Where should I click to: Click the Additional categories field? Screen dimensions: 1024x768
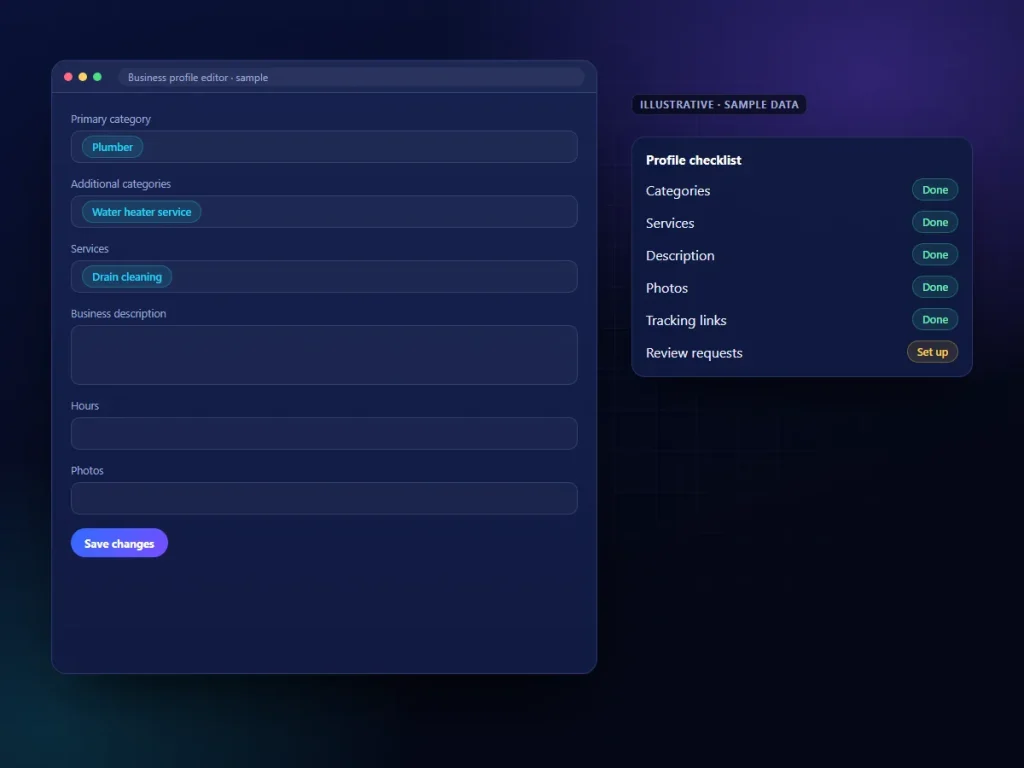(324, 212)
